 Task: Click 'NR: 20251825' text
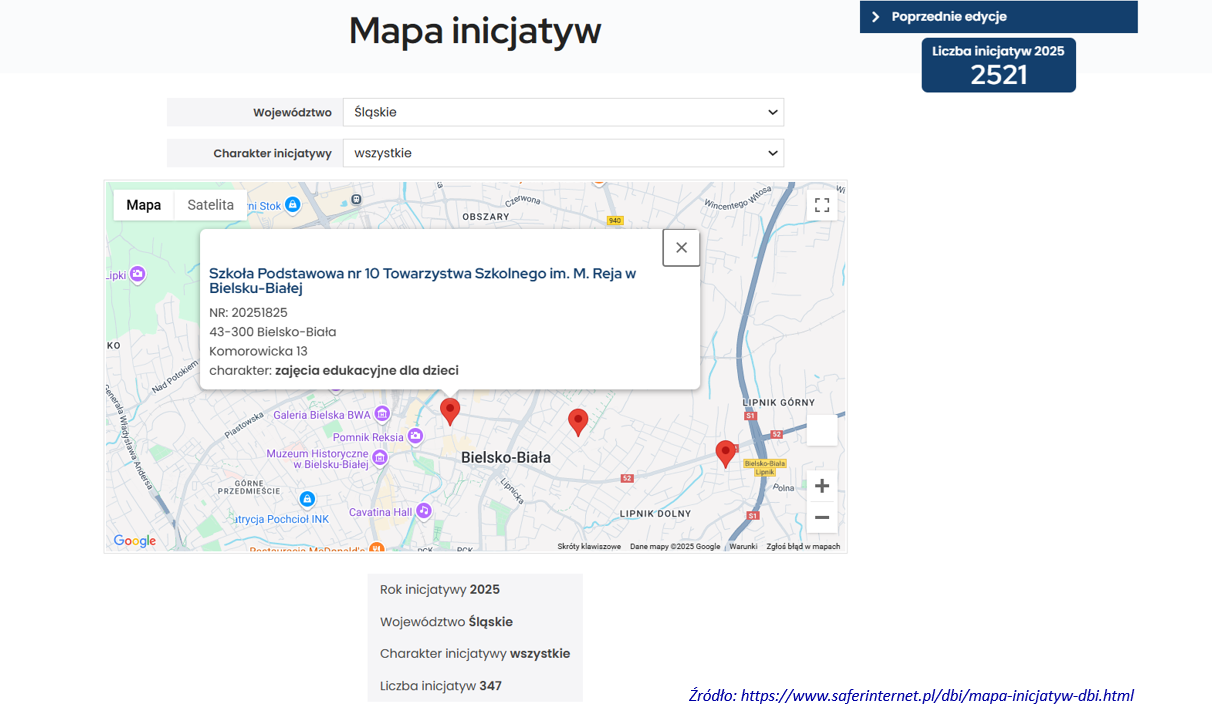248,312
